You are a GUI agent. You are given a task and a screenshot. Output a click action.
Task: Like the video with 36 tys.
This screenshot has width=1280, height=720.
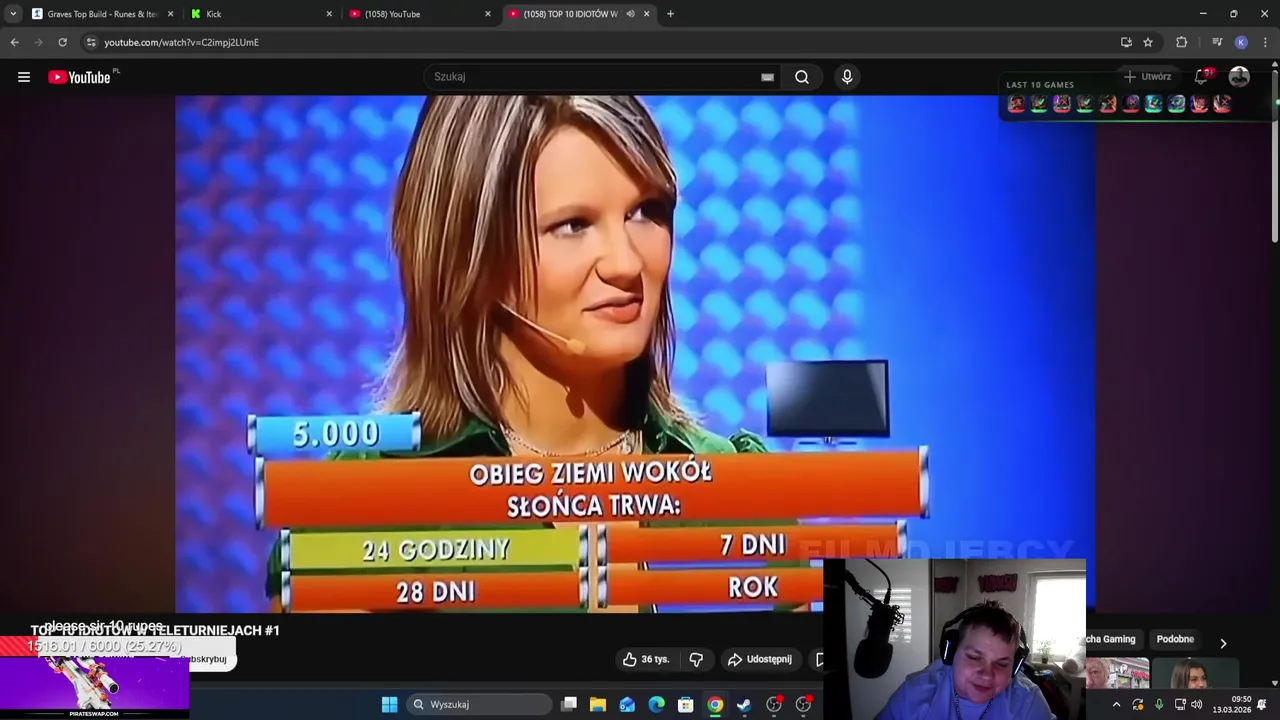pos(646,659)
